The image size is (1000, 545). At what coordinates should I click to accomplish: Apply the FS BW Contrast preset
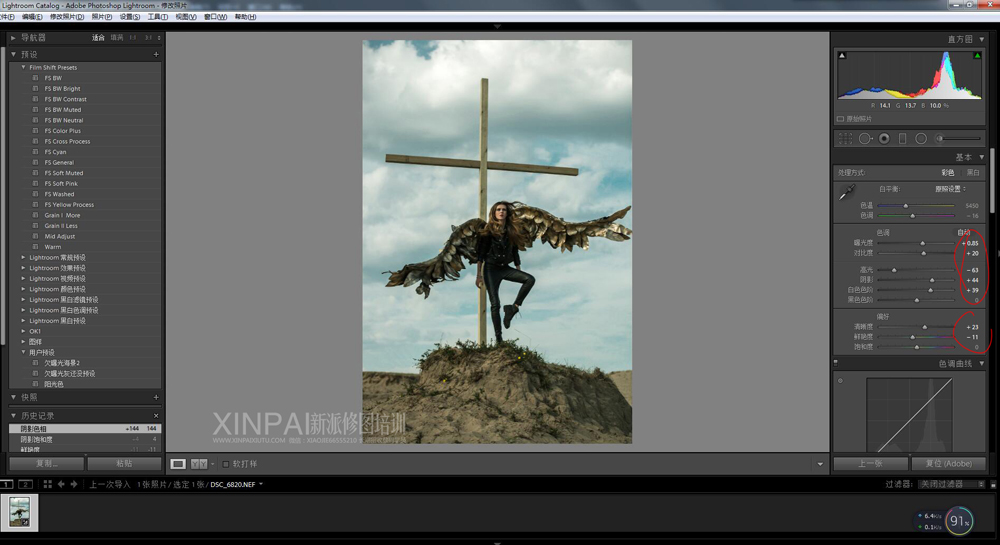(65, 99)
